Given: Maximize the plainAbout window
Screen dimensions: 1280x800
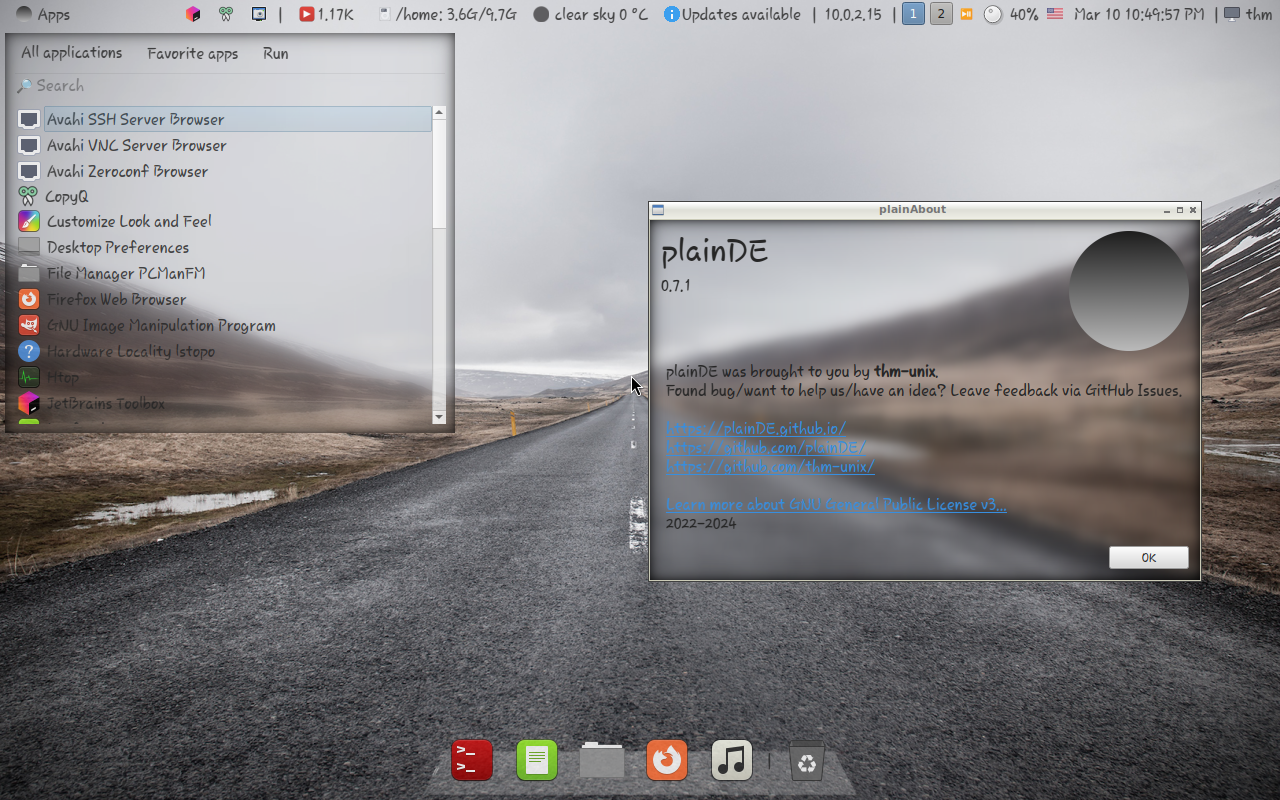Looking at the screenshot, I should pos(1180,210).
